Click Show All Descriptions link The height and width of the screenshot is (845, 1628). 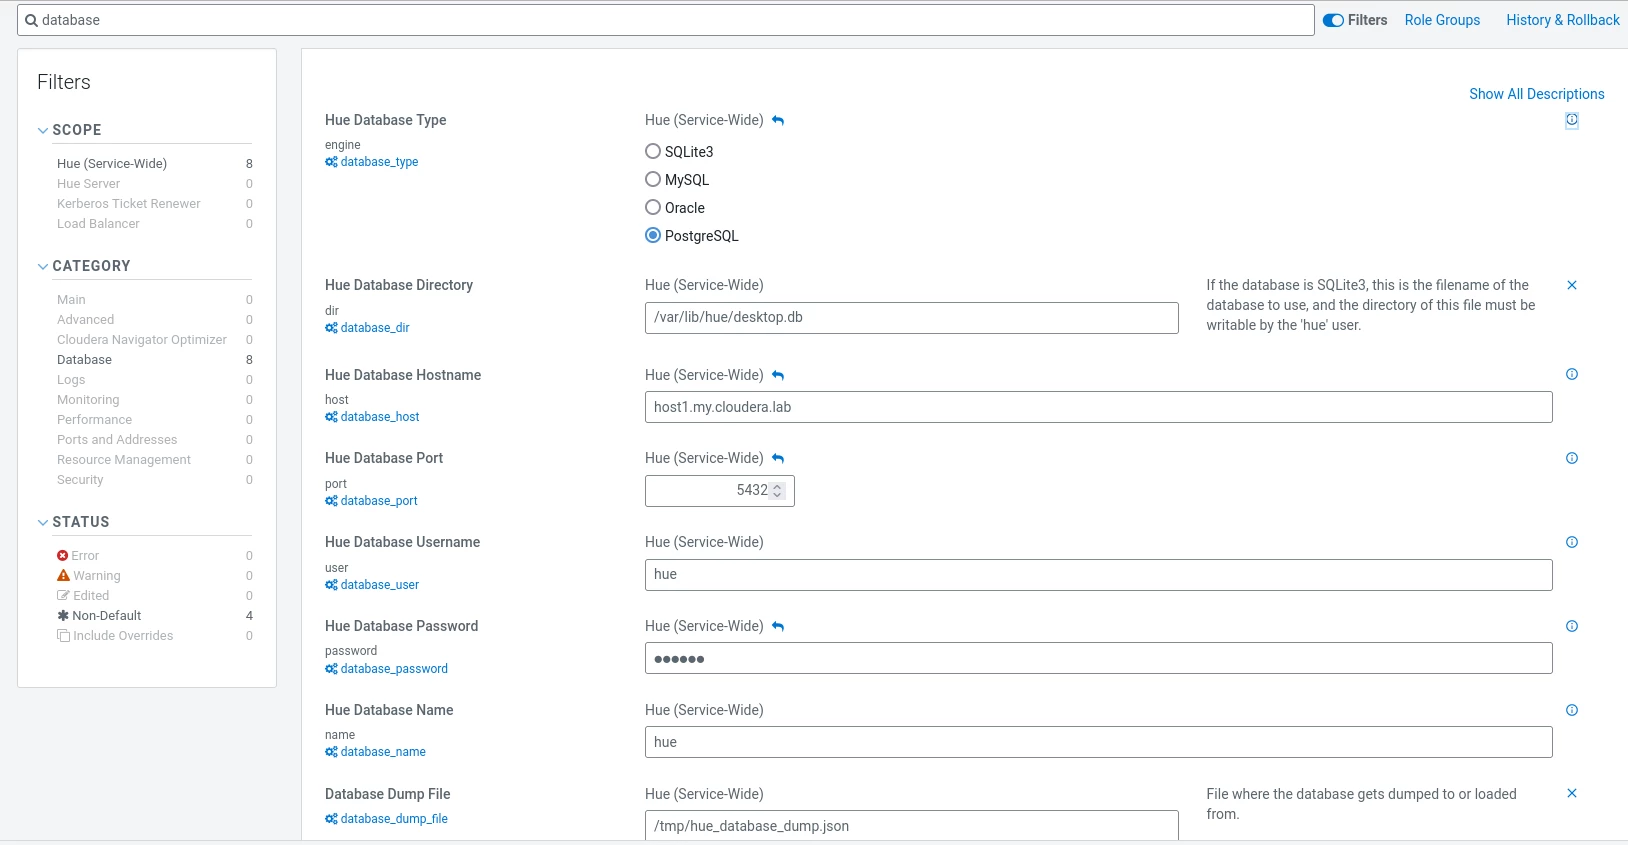tap(1537, 94)
